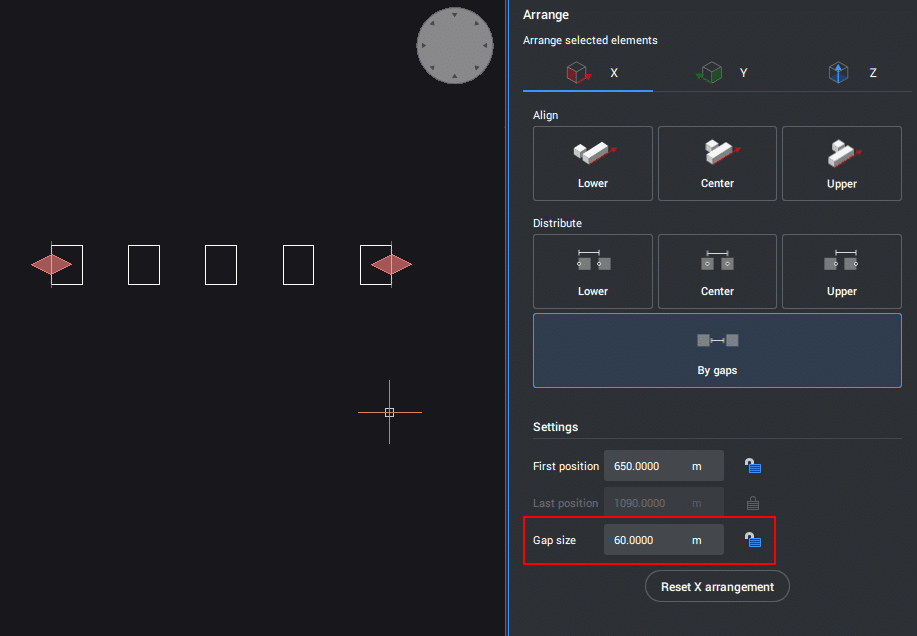Click the Arrange panel title
This screenshot has height=636, width=917.
(546, 15)
